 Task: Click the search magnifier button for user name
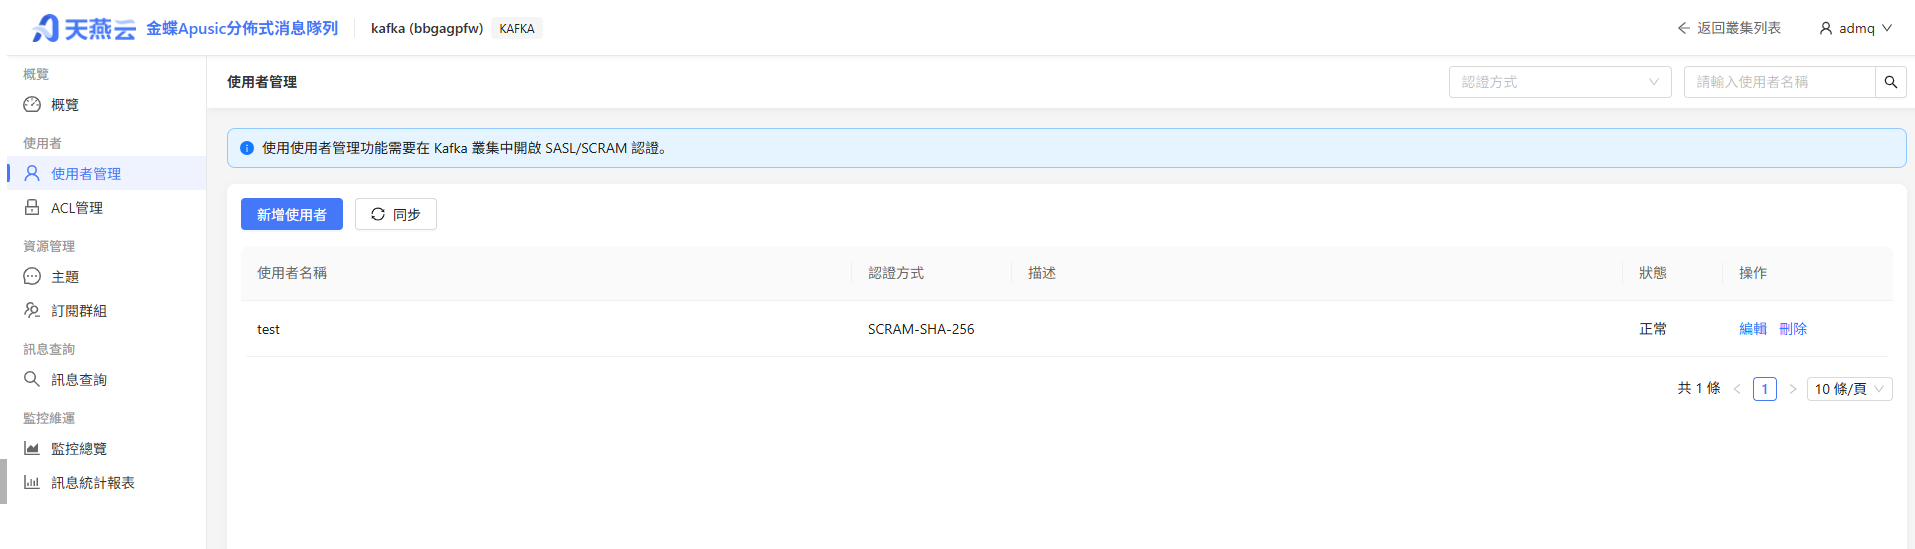[x=1890, y=82]
